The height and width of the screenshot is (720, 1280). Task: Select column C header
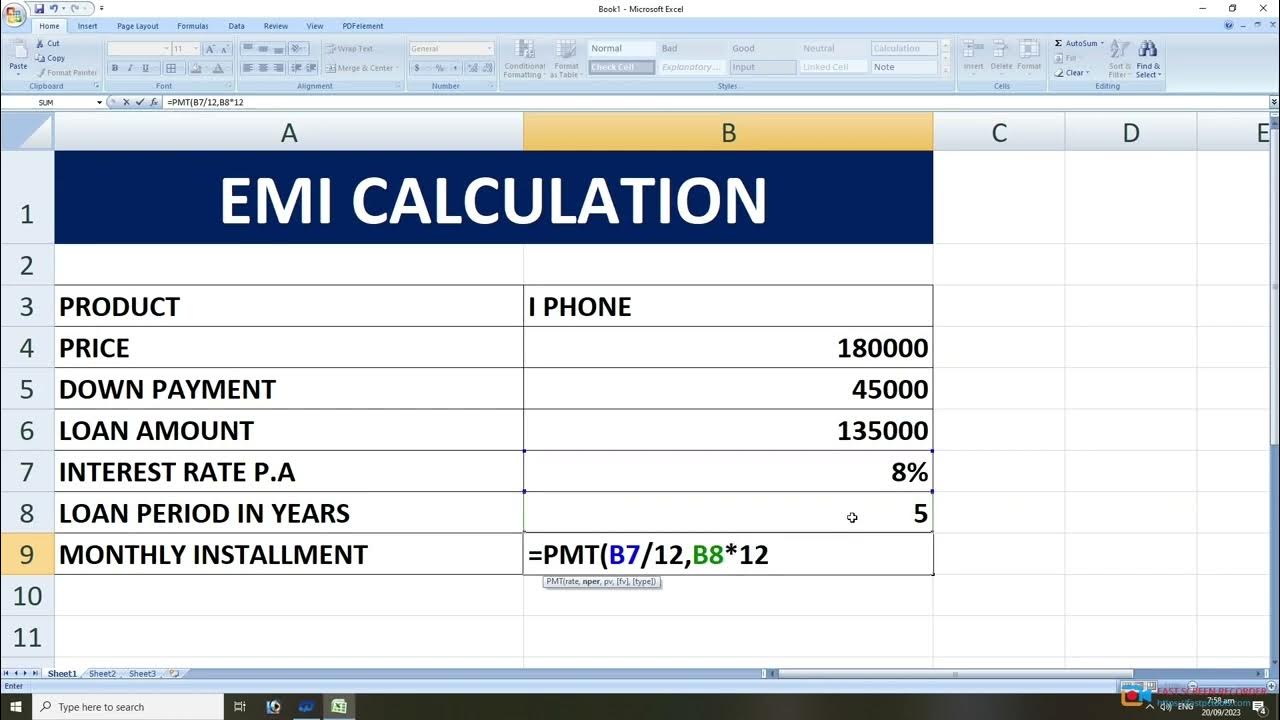tap(999, 132)
